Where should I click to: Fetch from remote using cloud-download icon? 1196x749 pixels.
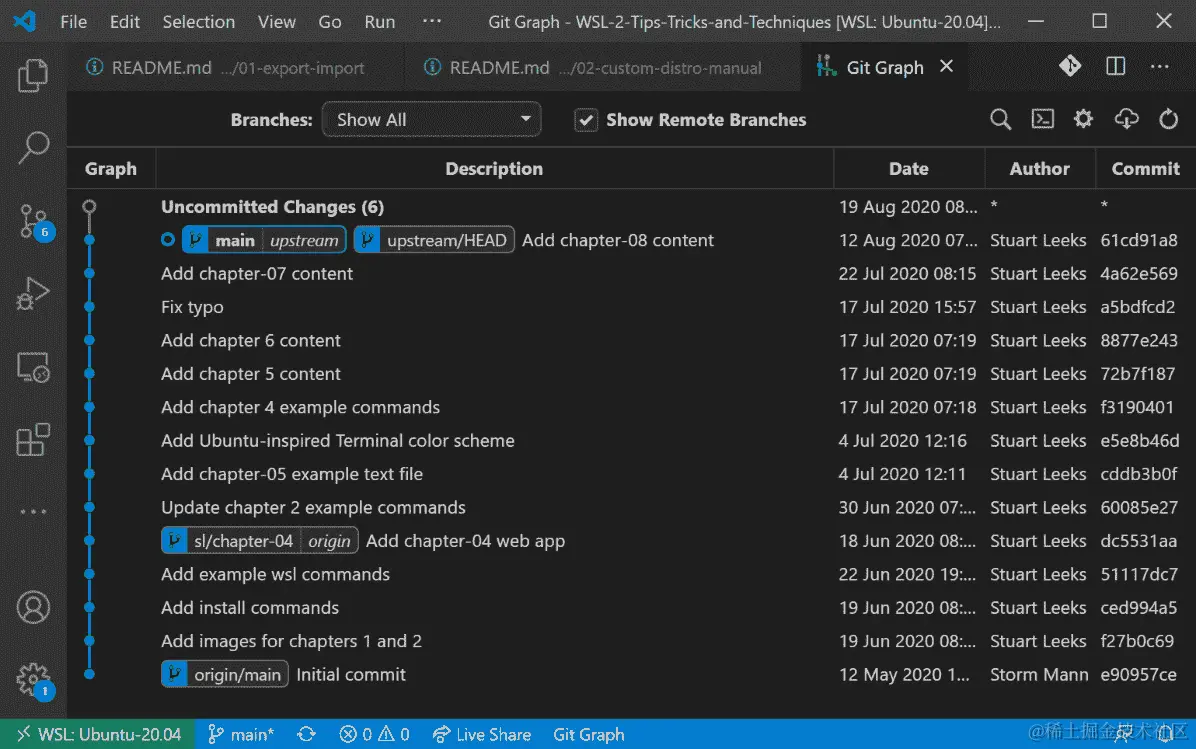pos(1126,119)
